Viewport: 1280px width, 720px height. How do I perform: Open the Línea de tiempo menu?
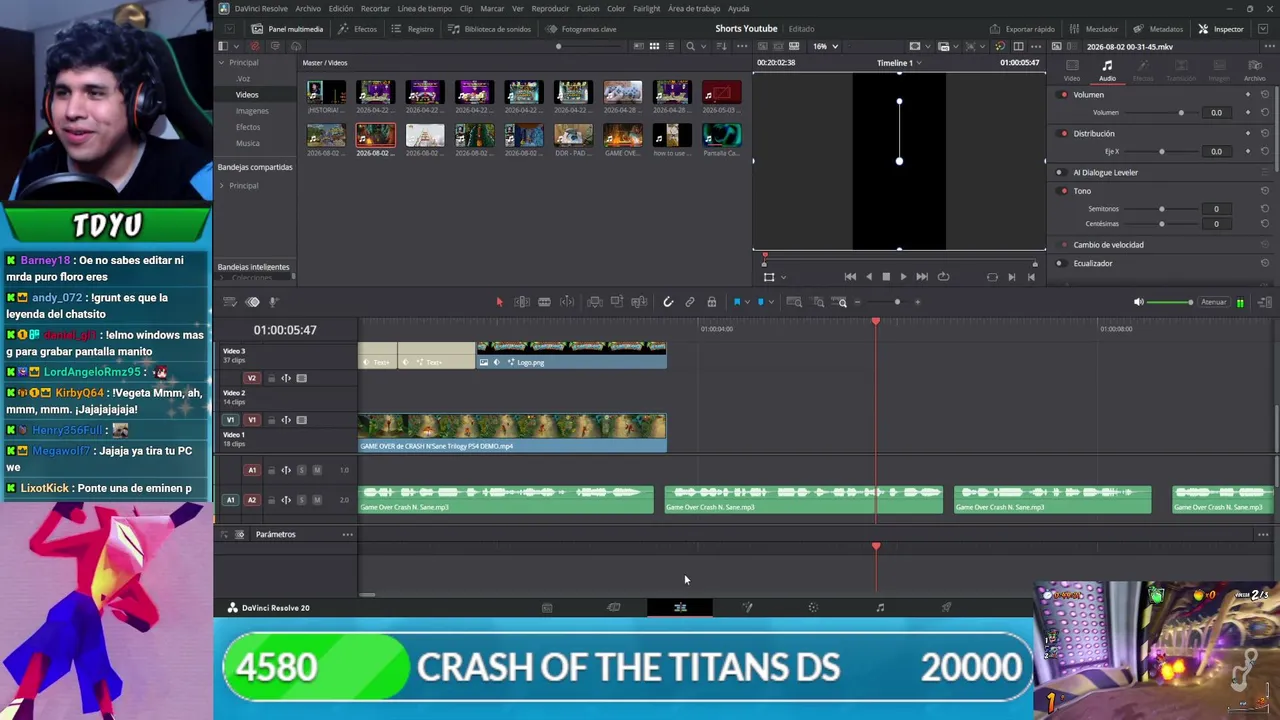point(426,9)
